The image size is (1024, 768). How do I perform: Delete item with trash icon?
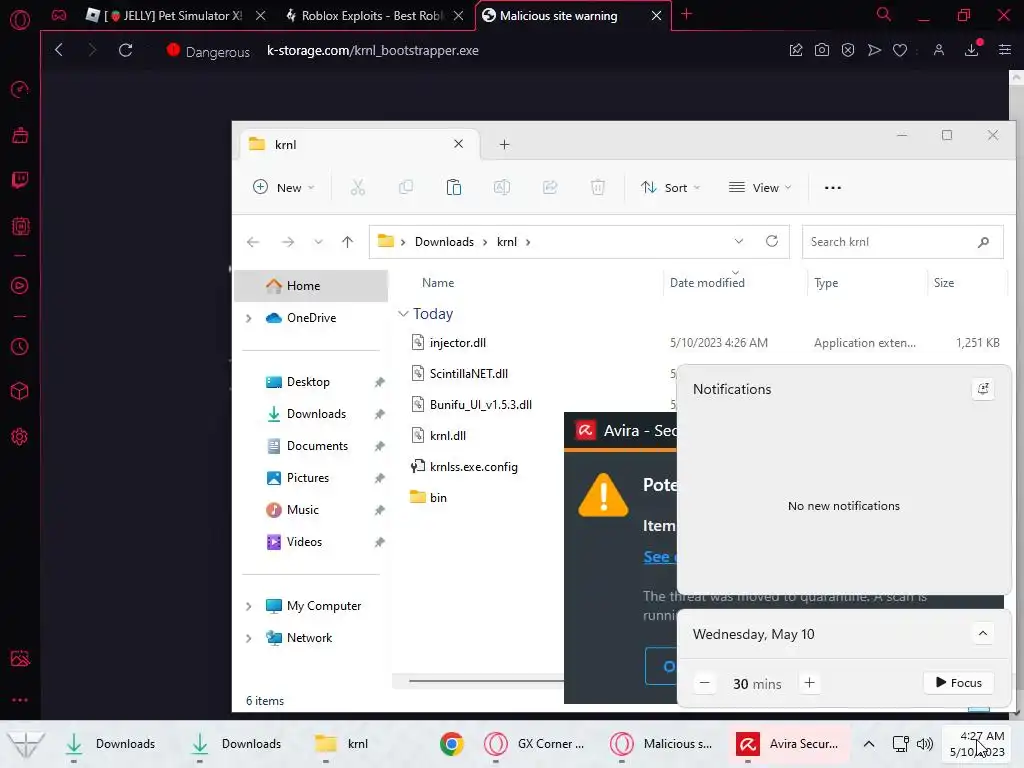pos(598,188)
